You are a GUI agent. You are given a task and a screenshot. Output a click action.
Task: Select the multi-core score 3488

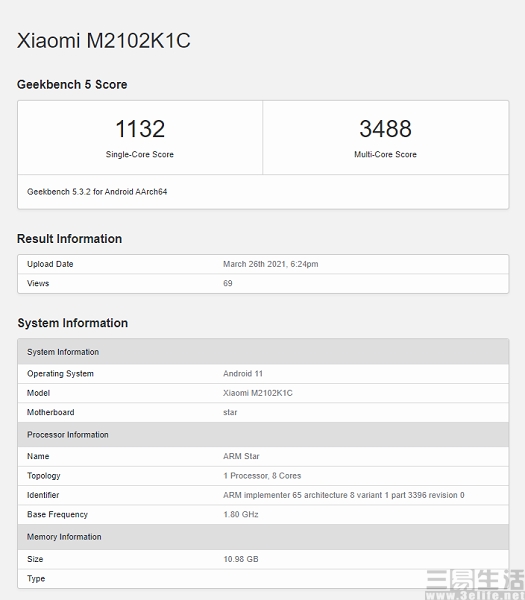pos(385,129)
